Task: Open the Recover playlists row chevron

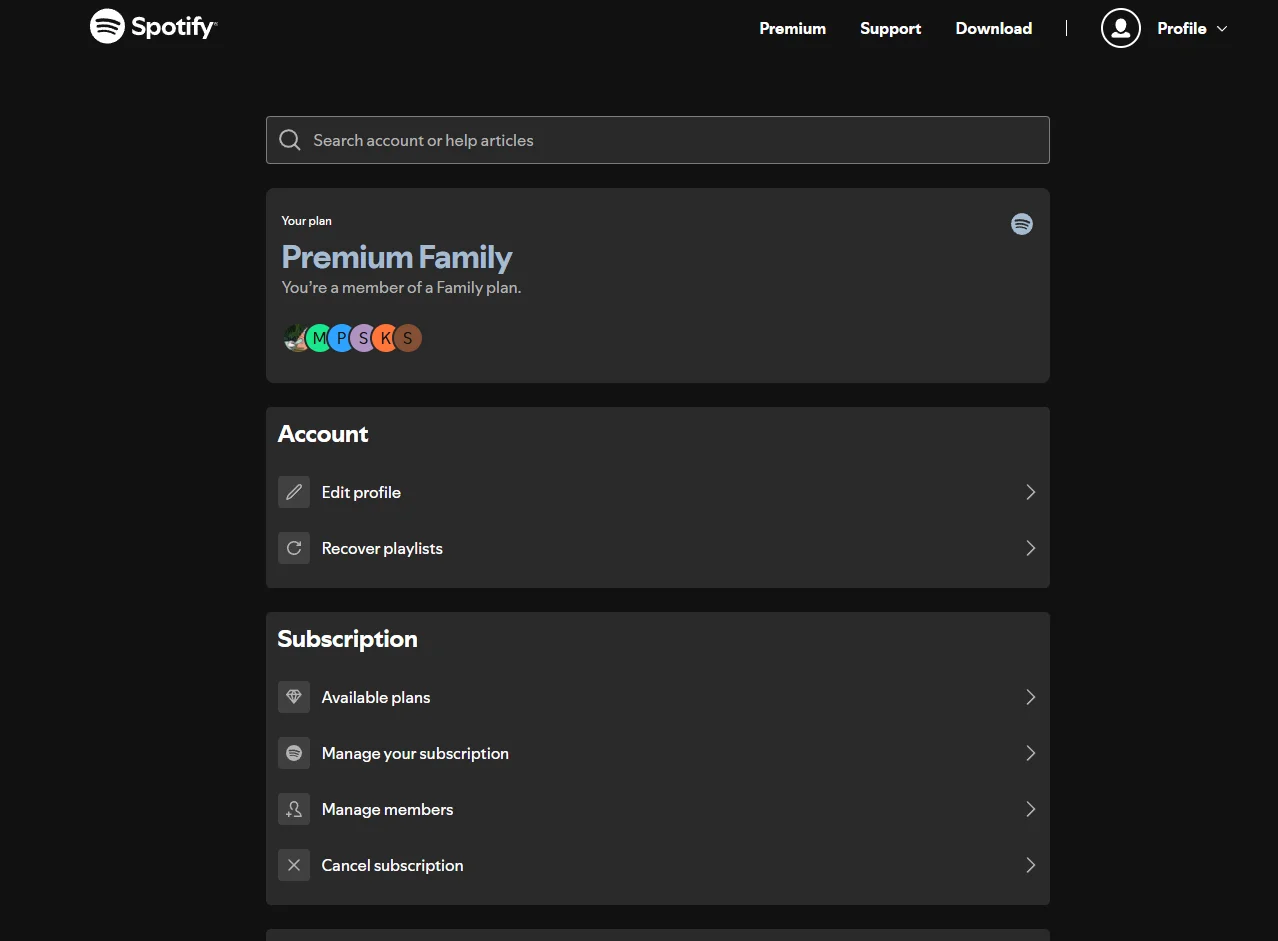Action: point(1030,548)
